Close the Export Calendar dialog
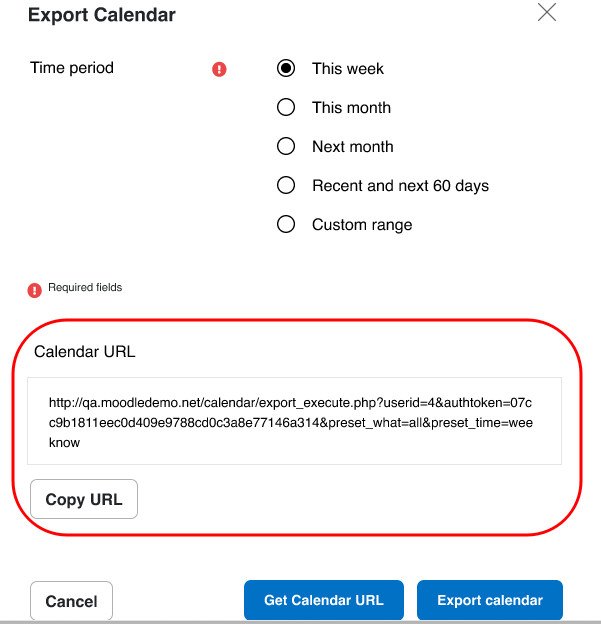This screenshot has height=624, width=601. (x=547, y=12)
